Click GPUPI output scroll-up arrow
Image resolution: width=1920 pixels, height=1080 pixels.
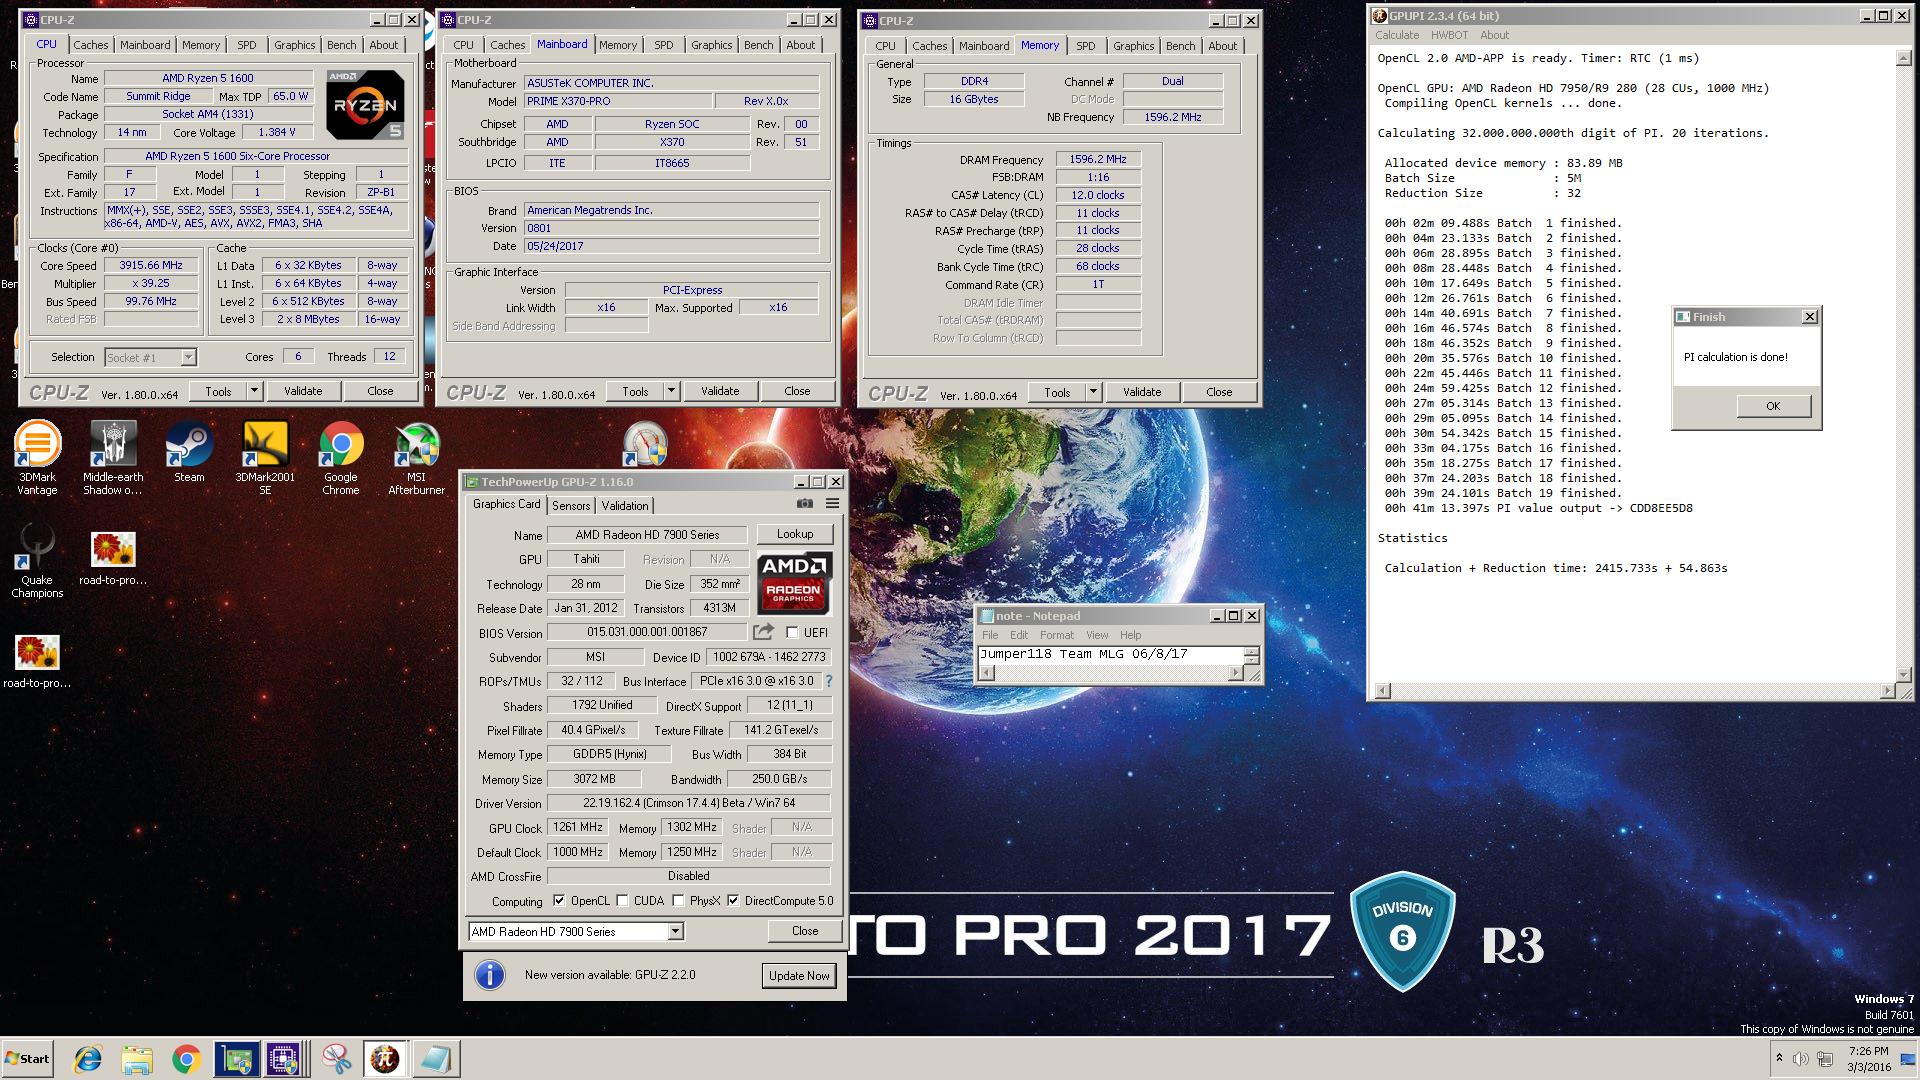pos(1903,59)
